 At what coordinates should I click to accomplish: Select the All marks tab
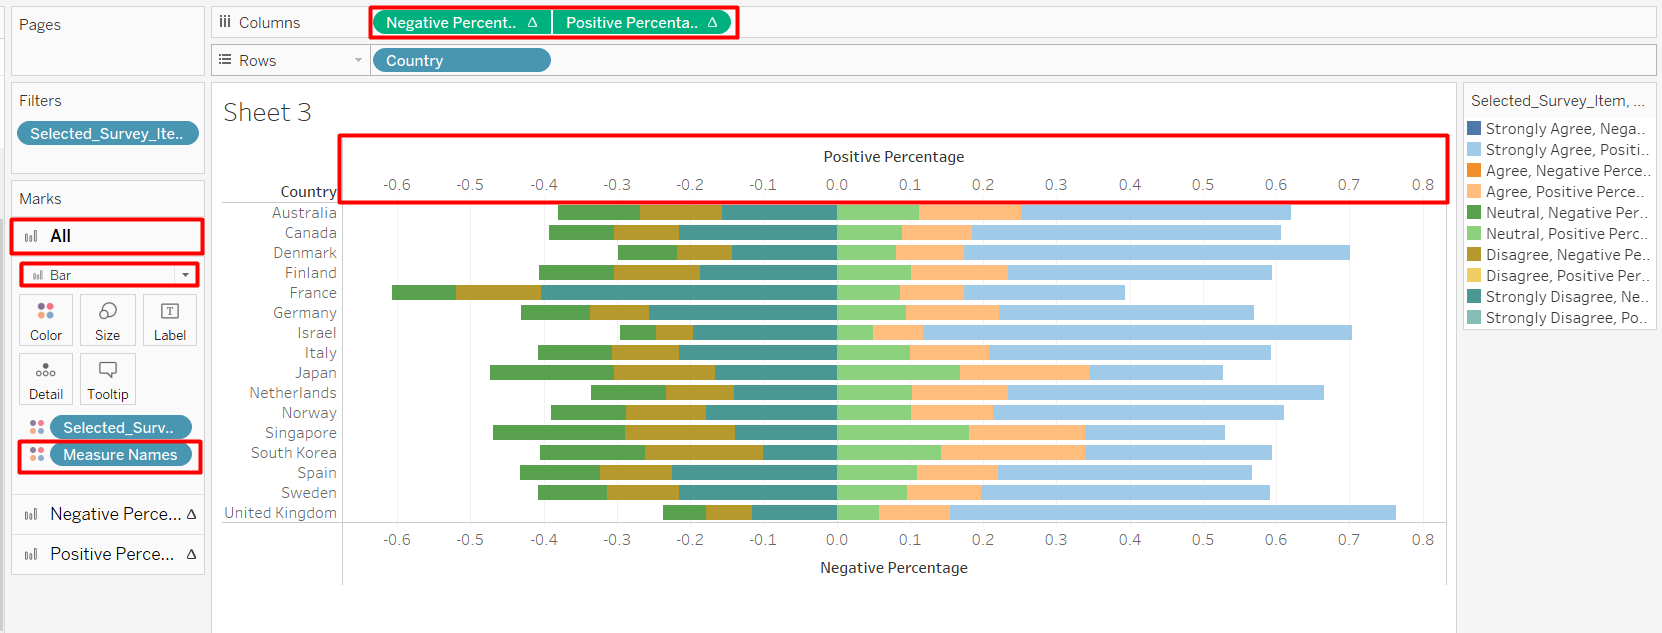click(x=108, y=236)
